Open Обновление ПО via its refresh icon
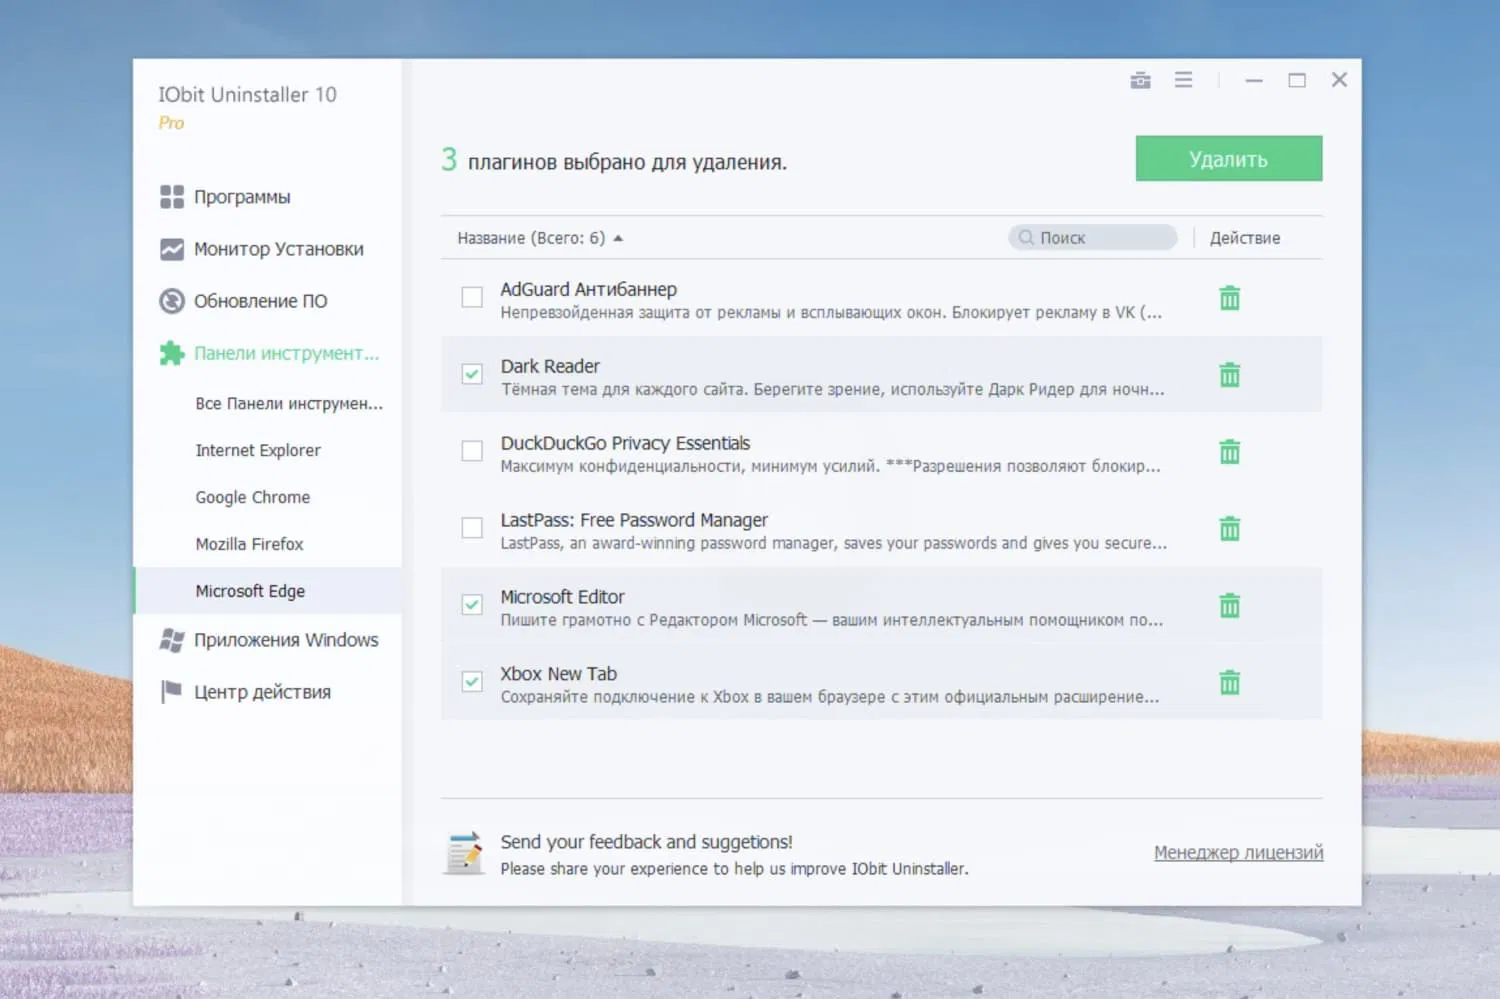 tap(172, 300)
